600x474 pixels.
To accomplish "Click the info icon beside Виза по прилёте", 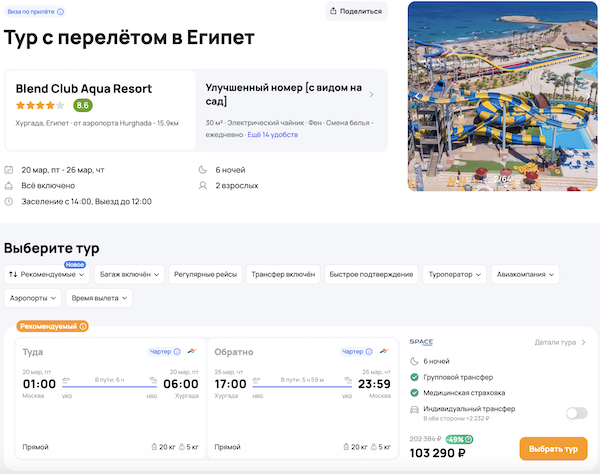I will 61,11.
